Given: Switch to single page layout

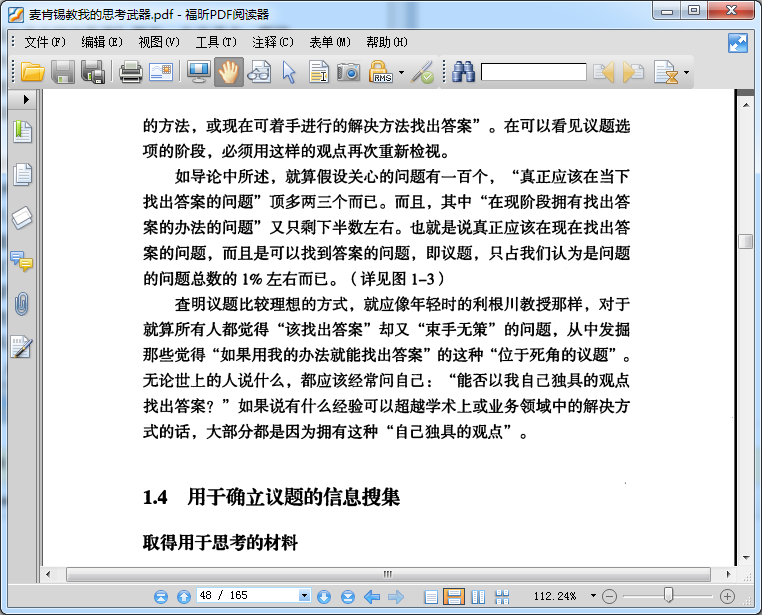Looking at the screenshot, I should pyautogui.click(x=431, y=597).
